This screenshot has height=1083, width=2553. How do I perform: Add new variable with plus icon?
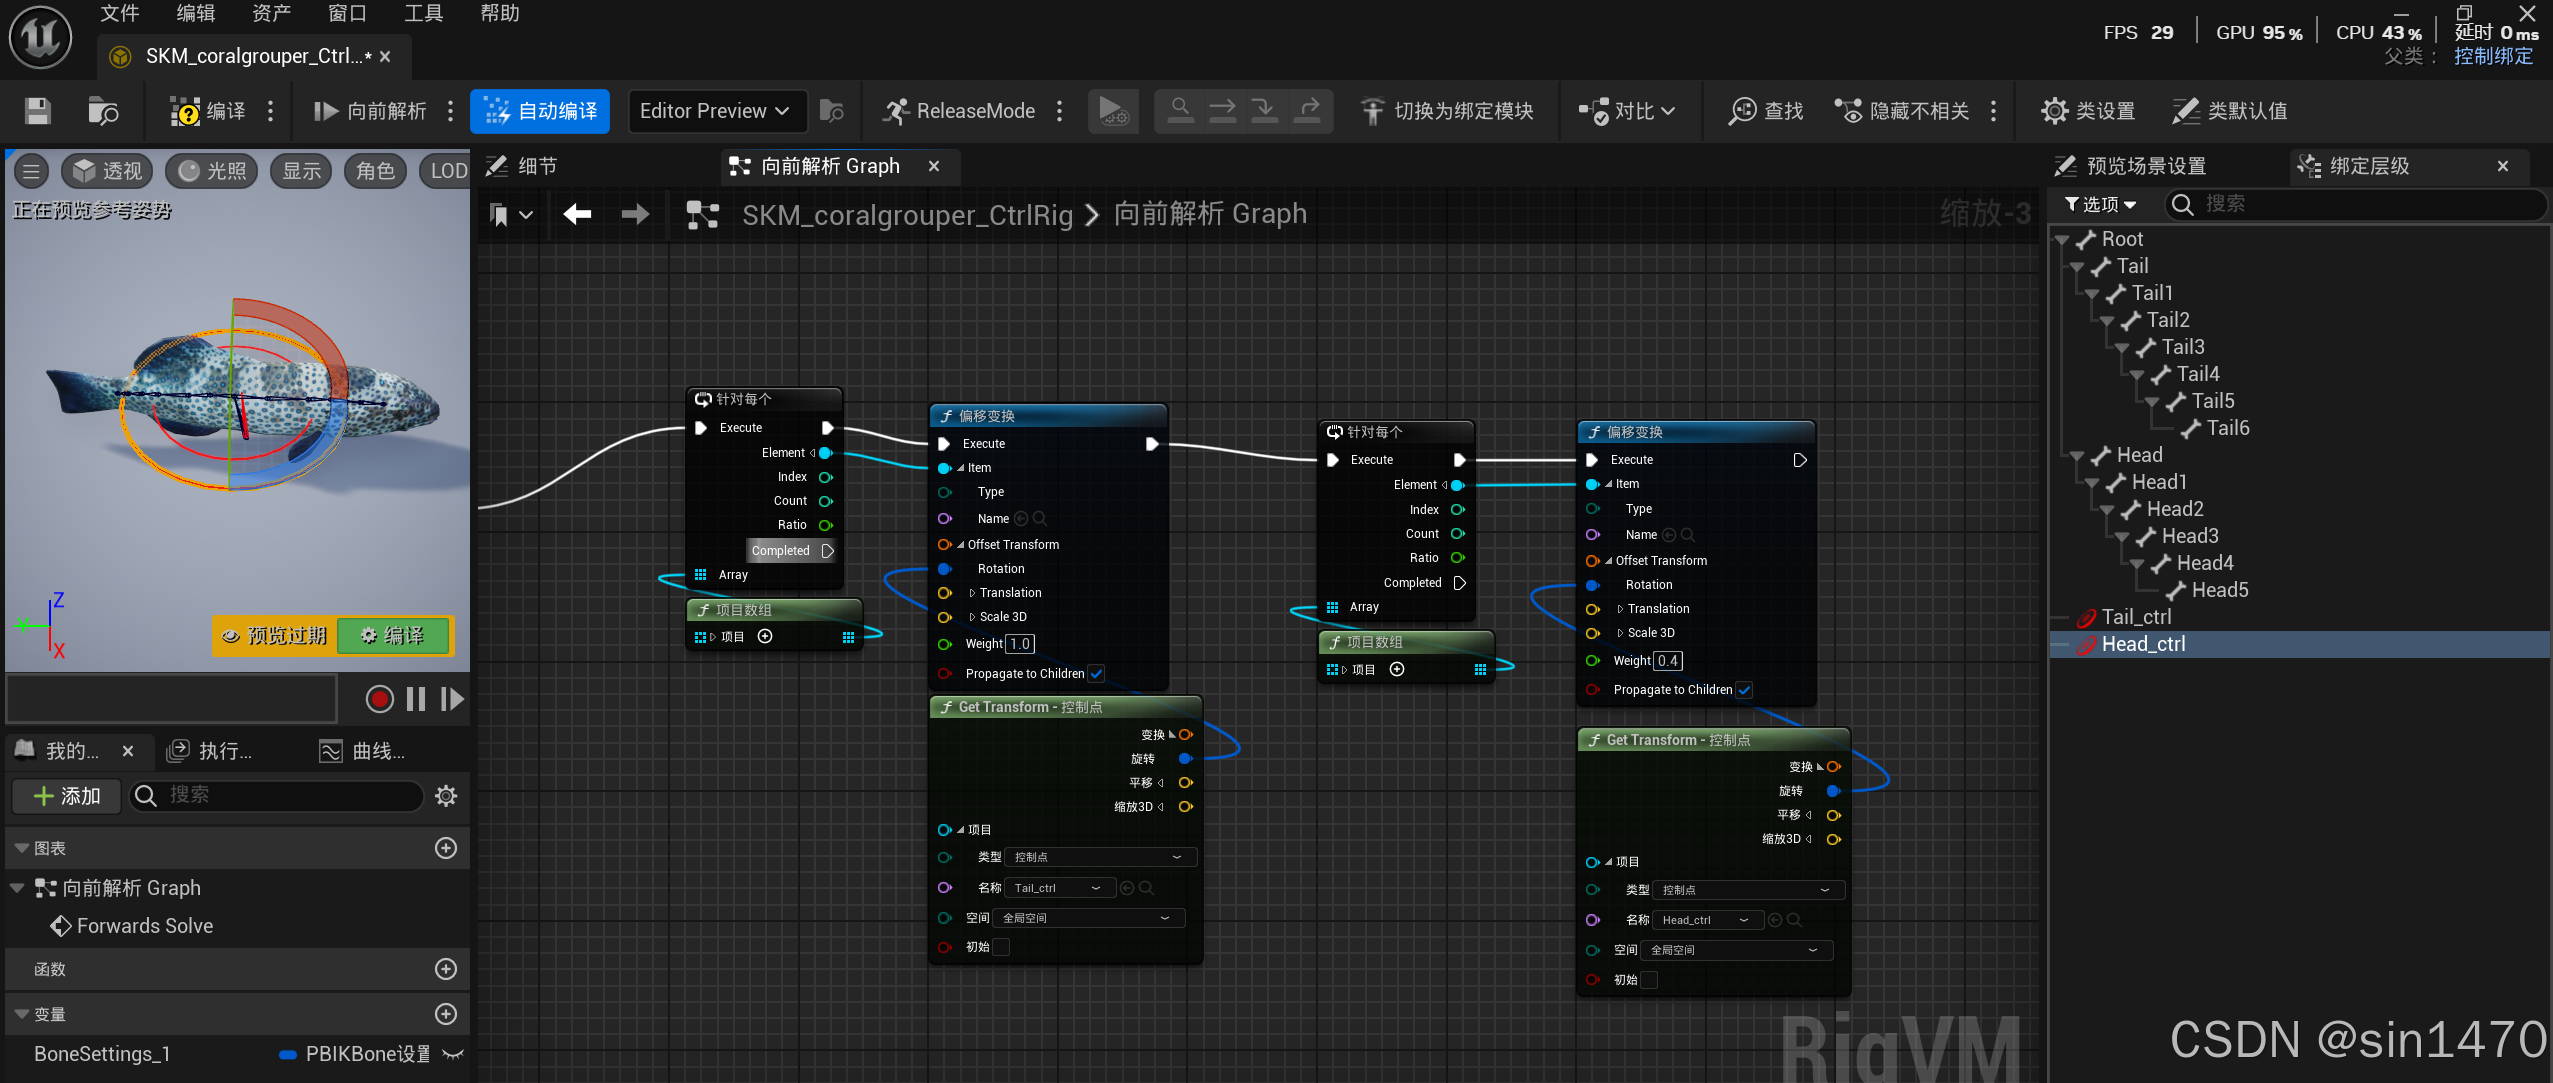pyautogui.click(x=446, y=1014)
